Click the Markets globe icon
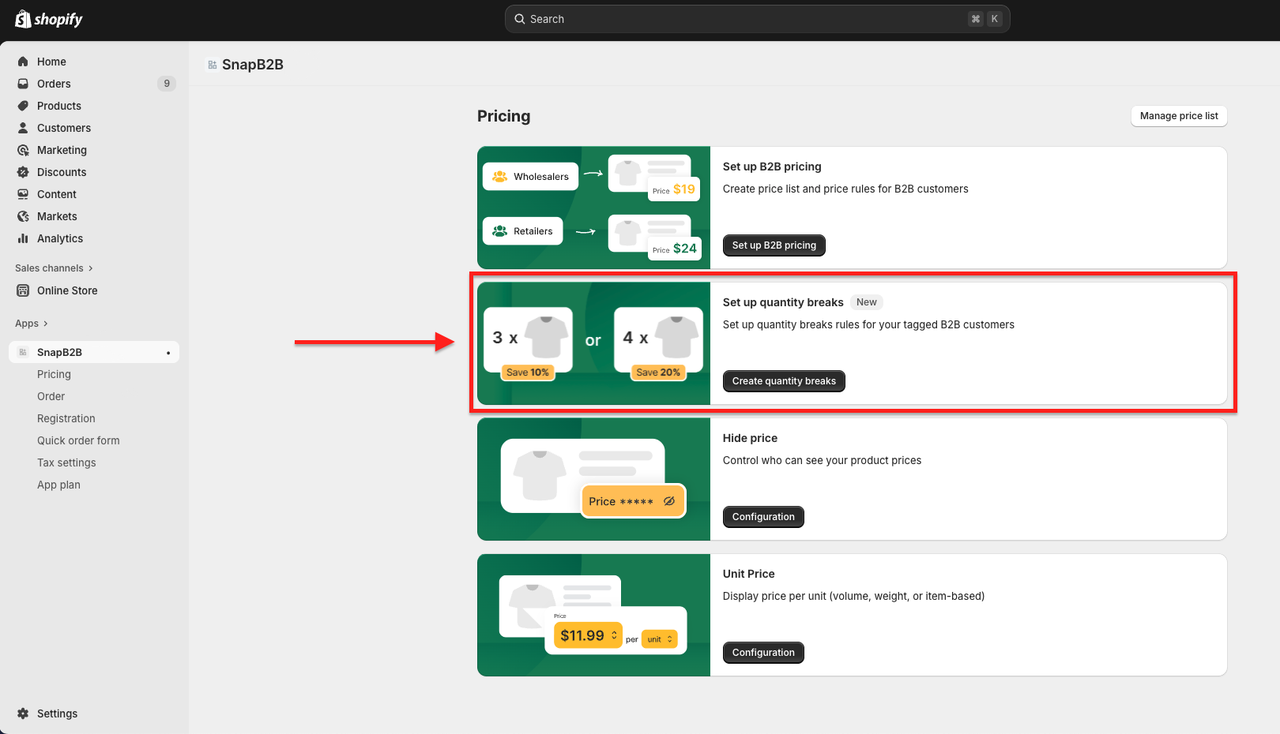 (x=23, y=216)
